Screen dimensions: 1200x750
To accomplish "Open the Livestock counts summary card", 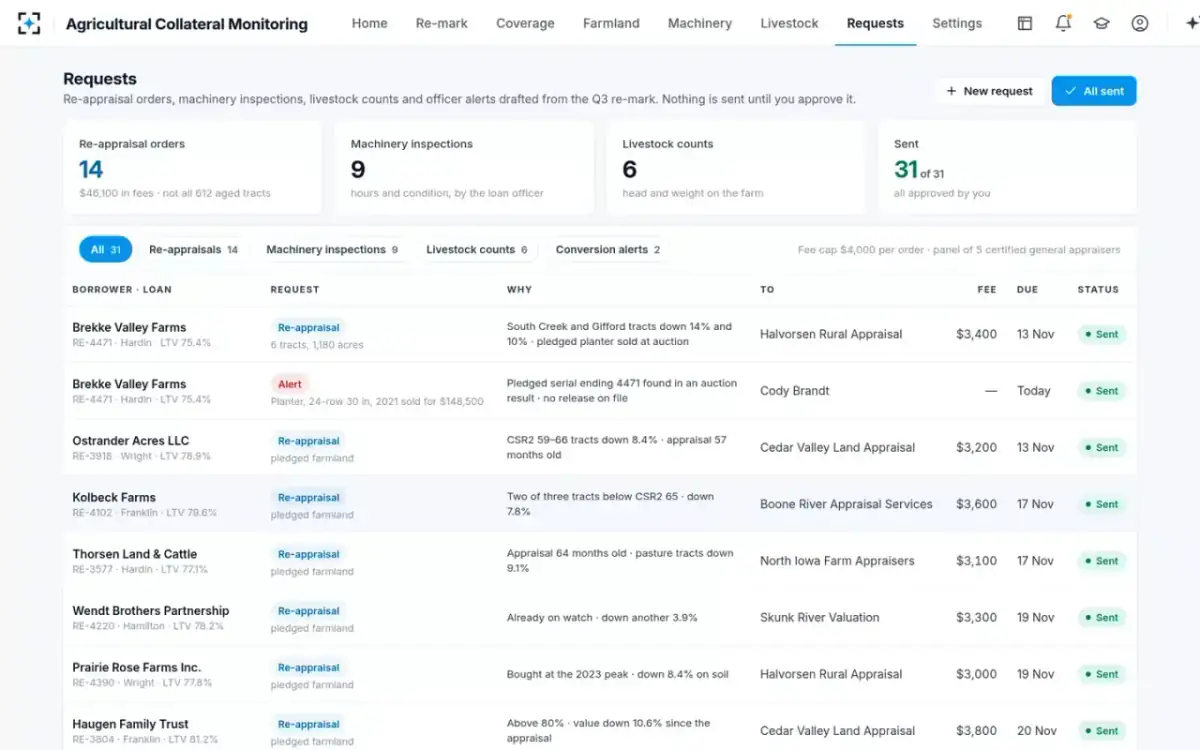I will coord(735,168).
